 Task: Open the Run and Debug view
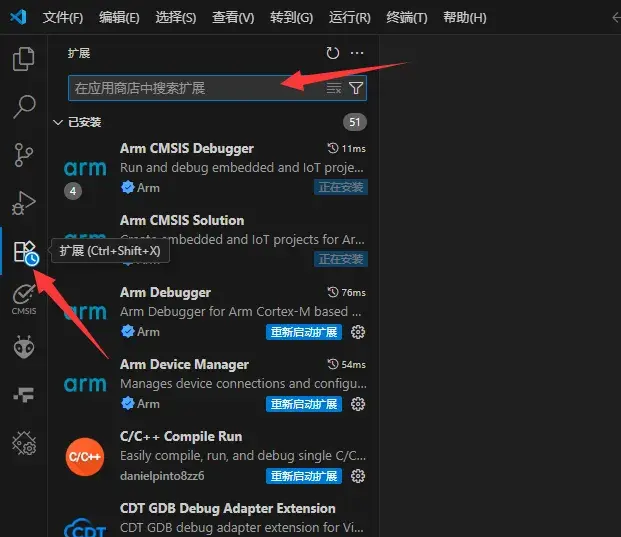24,203
